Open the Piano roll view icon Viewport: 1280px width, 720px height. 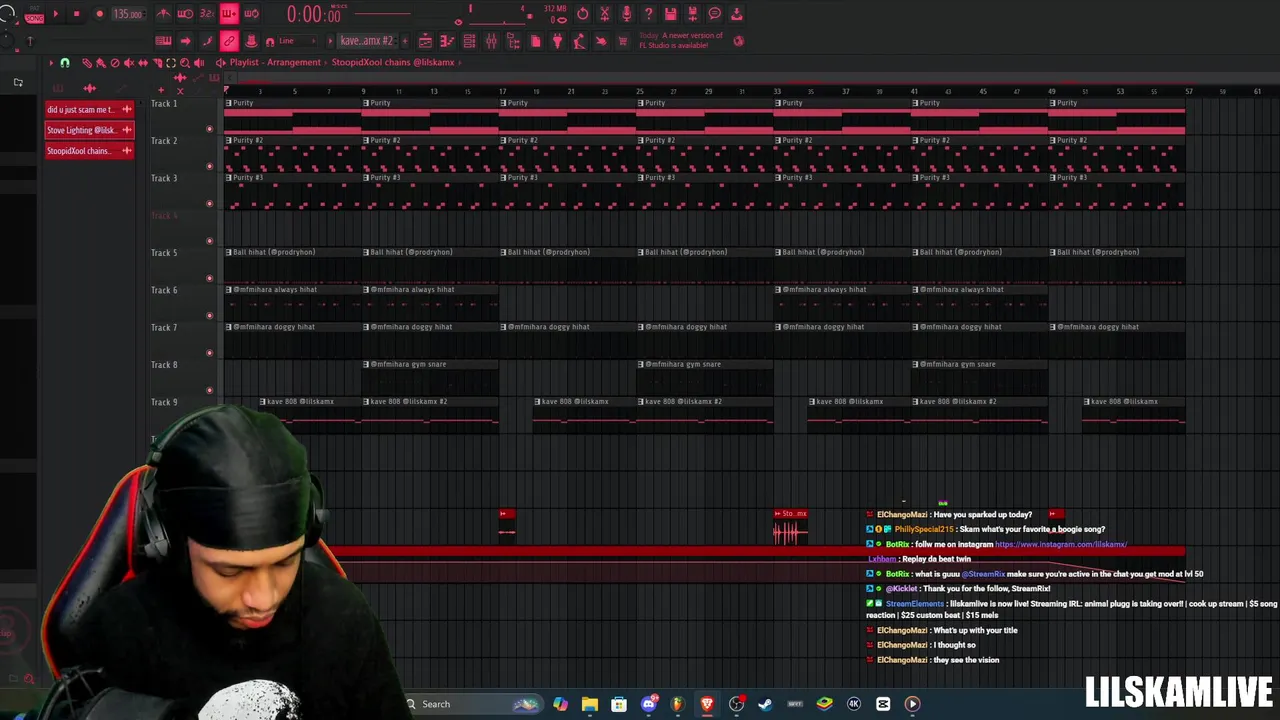447,41
